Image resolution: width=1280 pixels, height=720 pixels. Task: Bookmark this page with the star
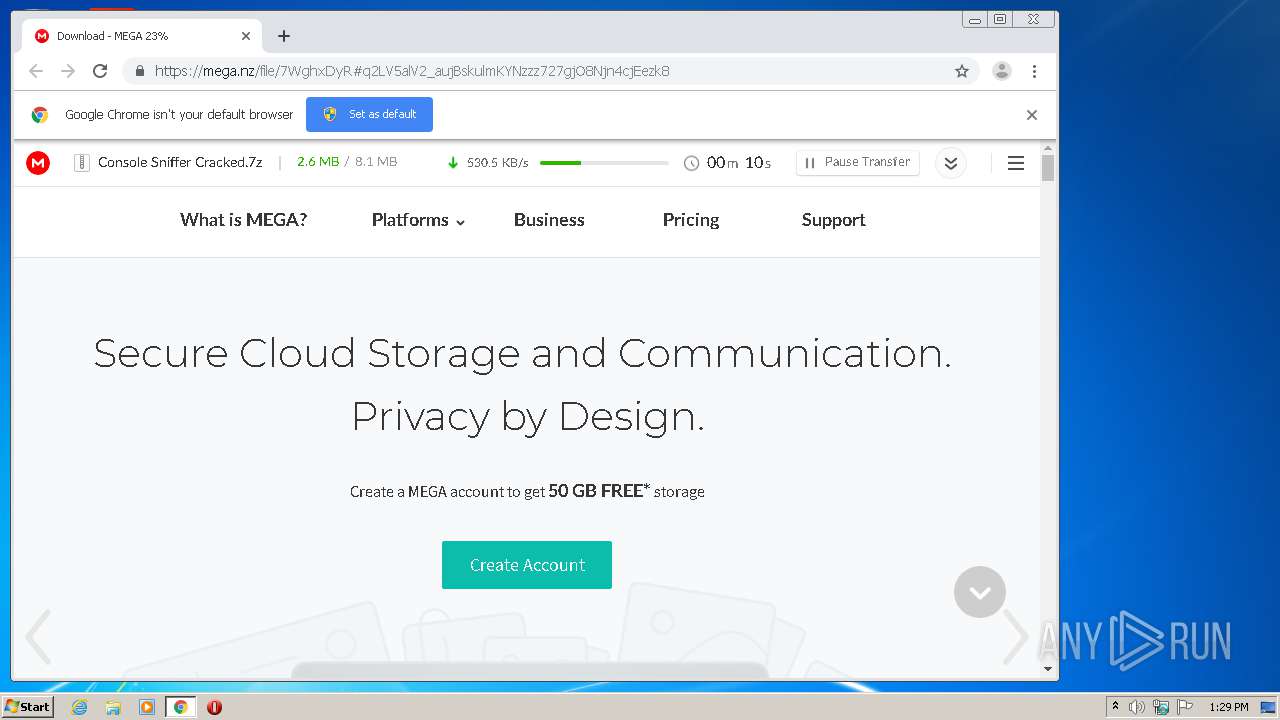pyautogui.click(x=962, y=71)
